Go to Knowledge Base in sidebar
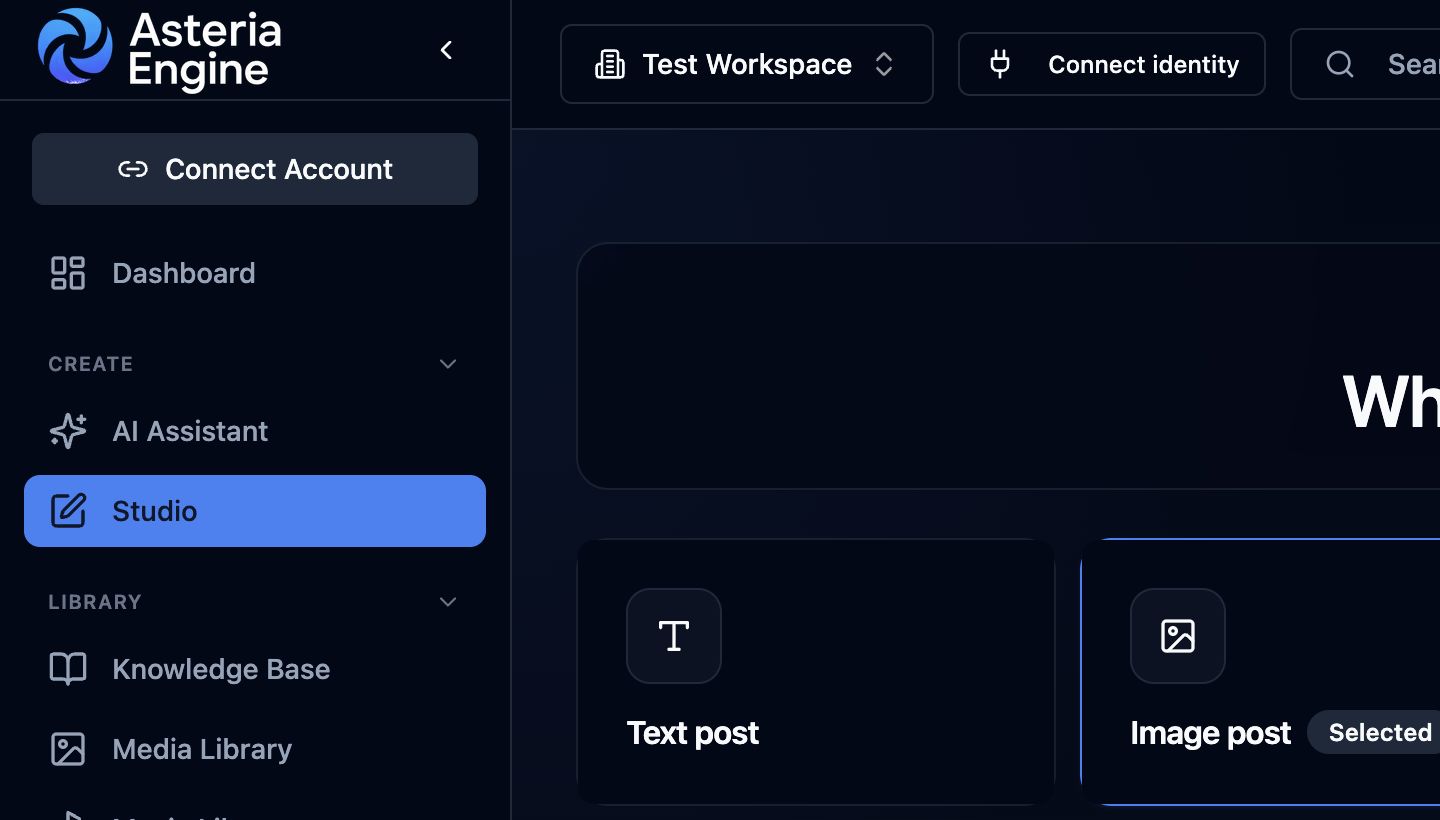1440x820 pixels. (255, 669)
